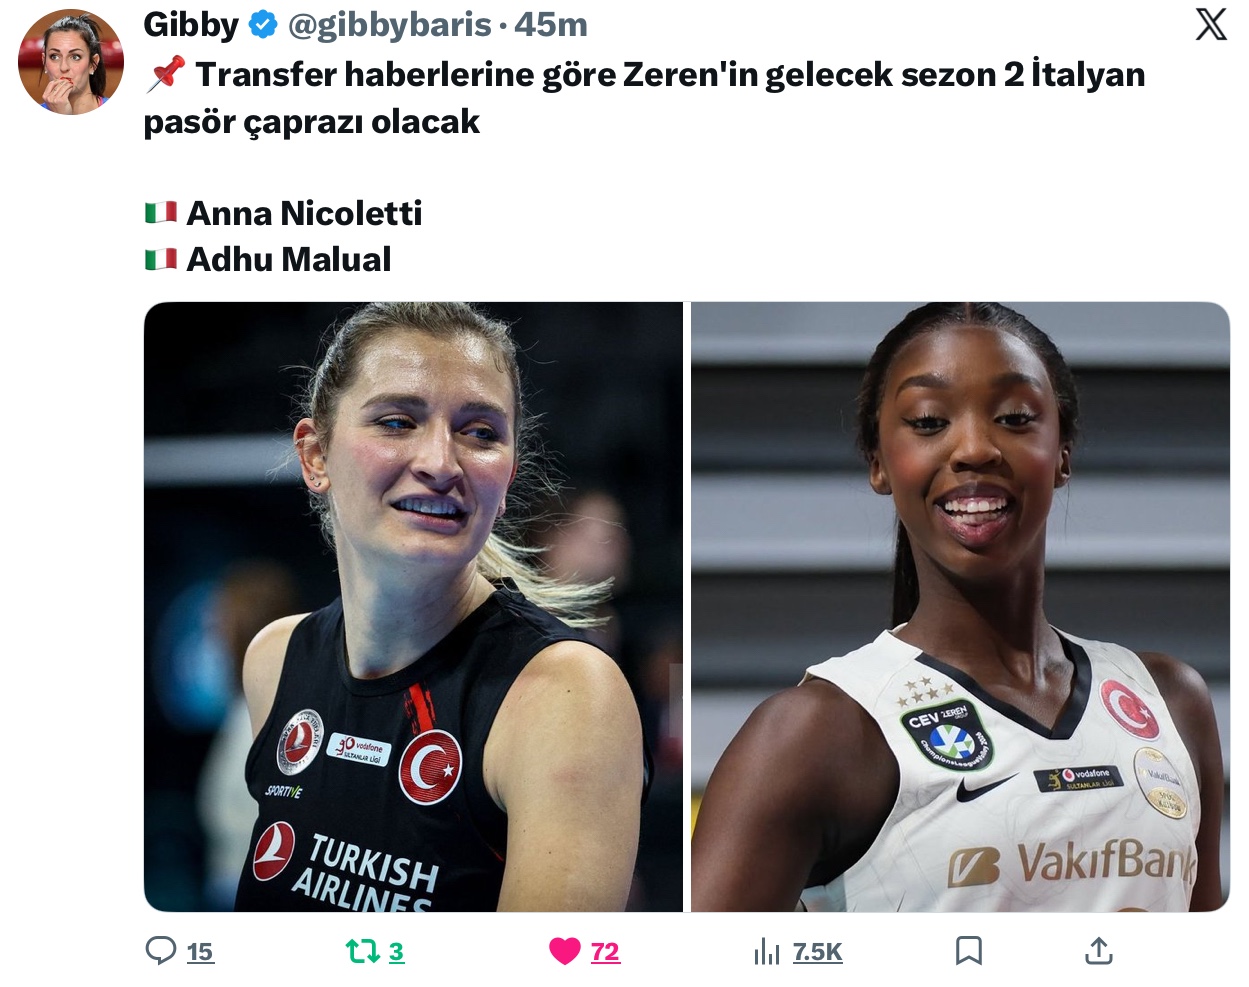Click the 72 likes count
Screen dimensions: 1249x987
click(605, 952)
